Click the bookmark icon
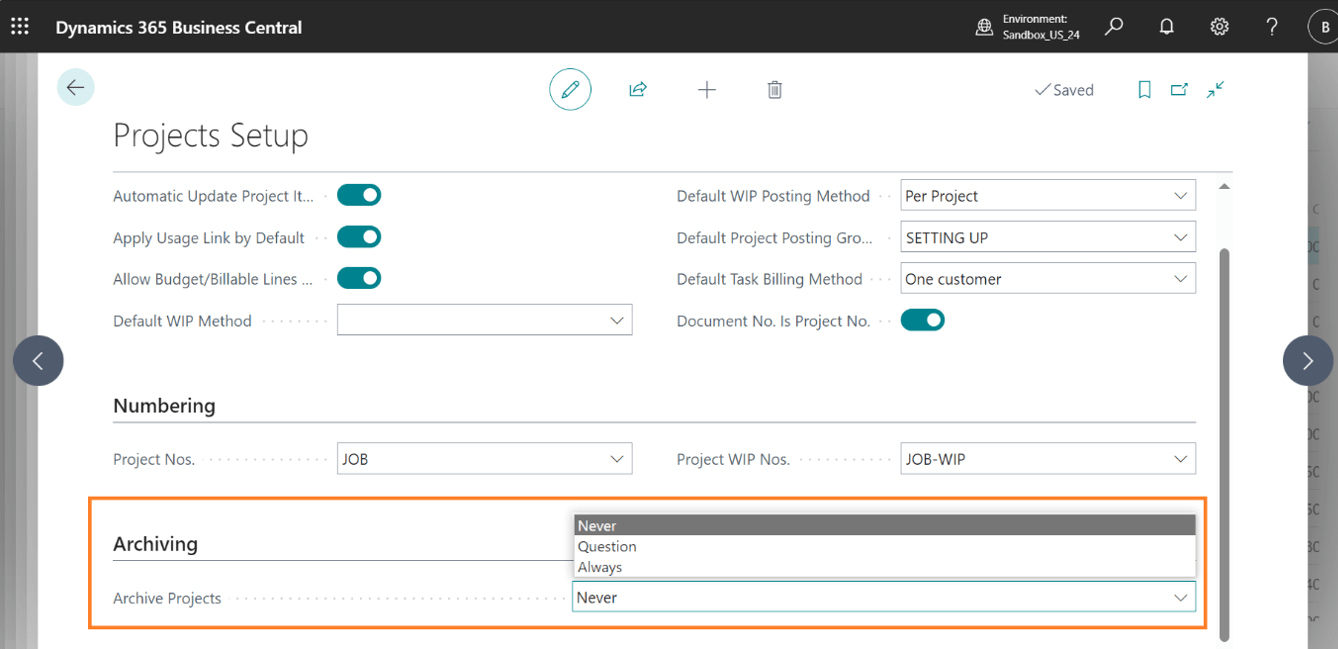The width and height of the screenshot is (1338, 649). tap(1144, 90)
